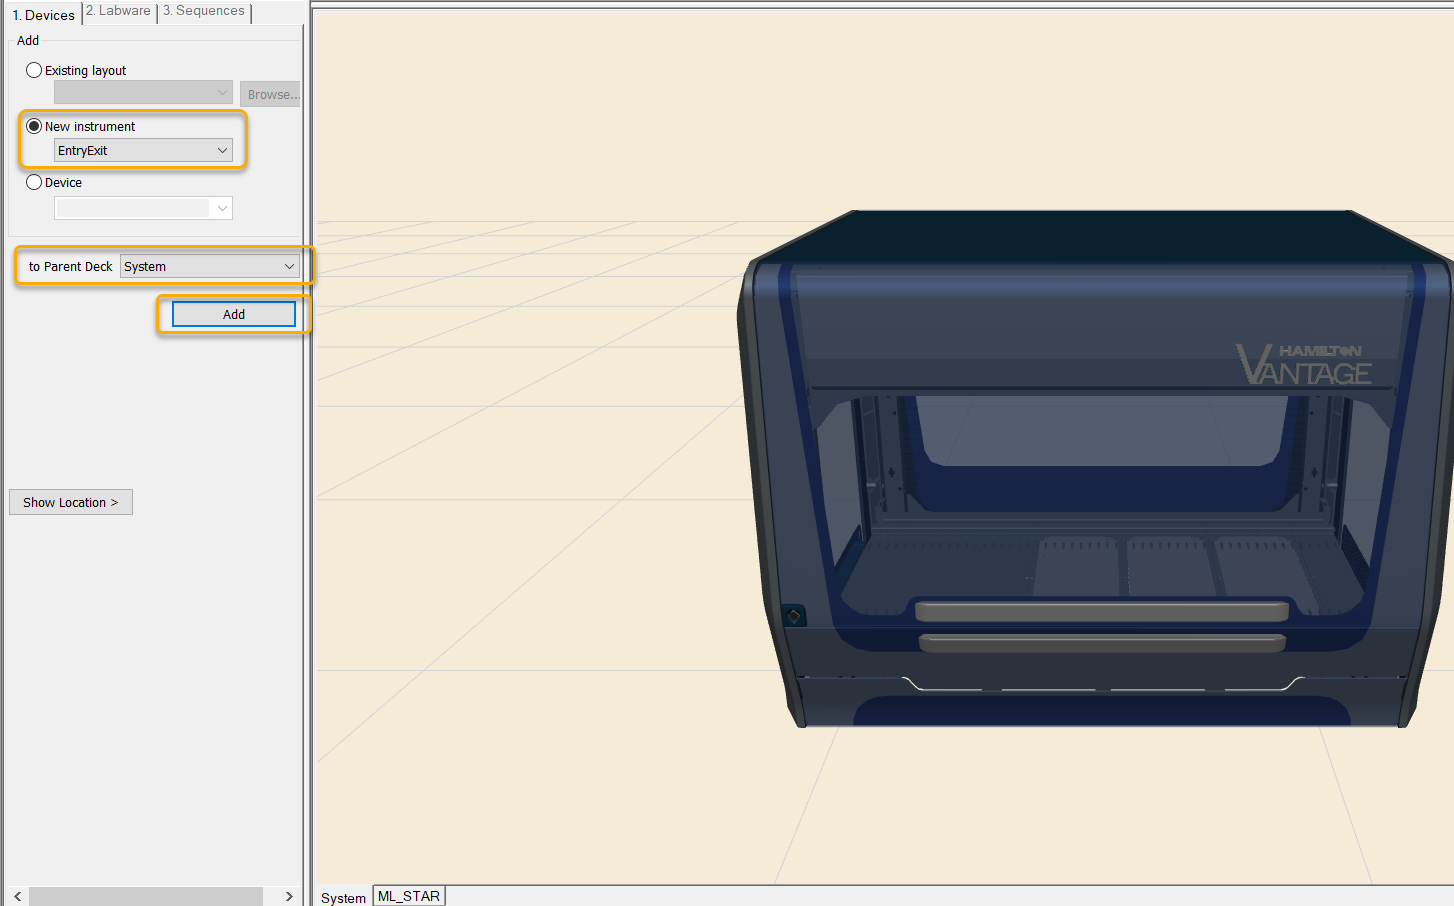The width and height of the screenshot is (1454, 906).
Task: Click the Add button
Action: coord(234,314)
